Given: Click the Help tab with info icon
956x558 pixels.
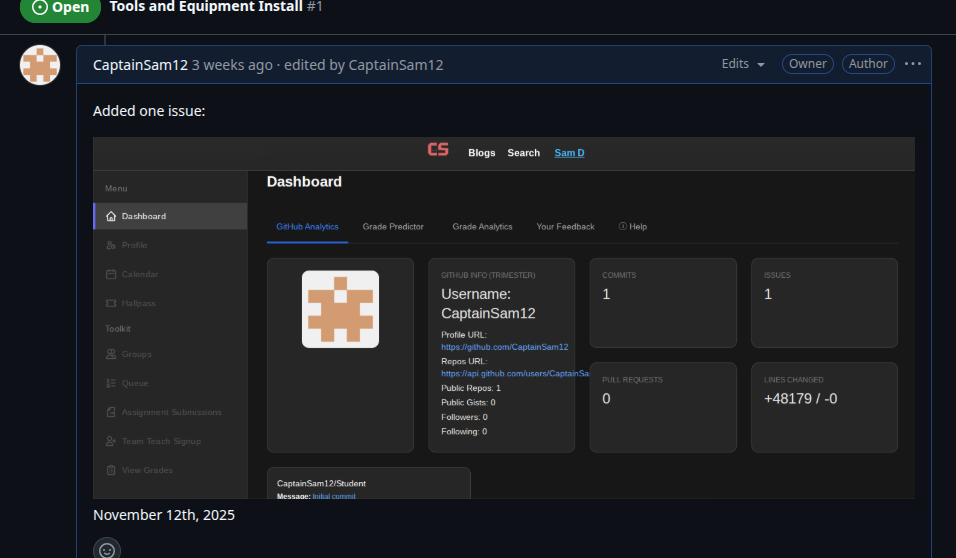Looking at the screenshot, I should pos(632,227).
